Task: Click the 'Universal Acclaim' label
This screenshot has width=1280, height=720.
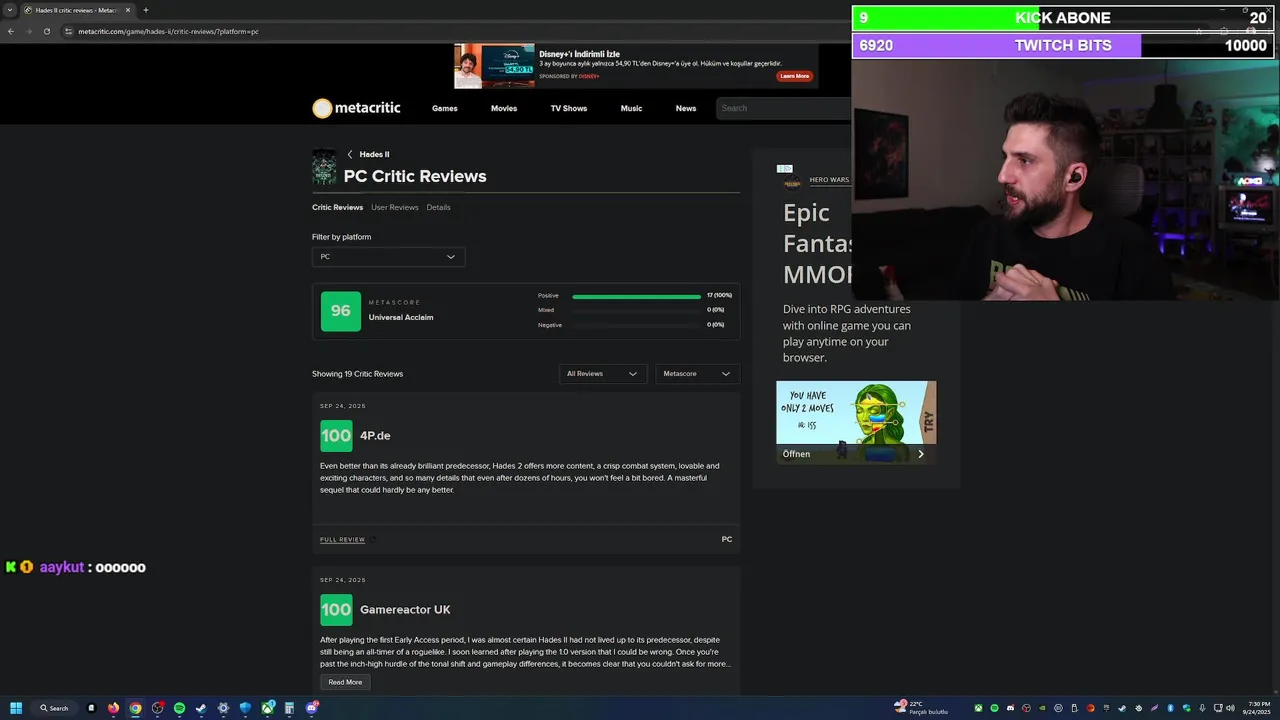Action: [401, 318]
